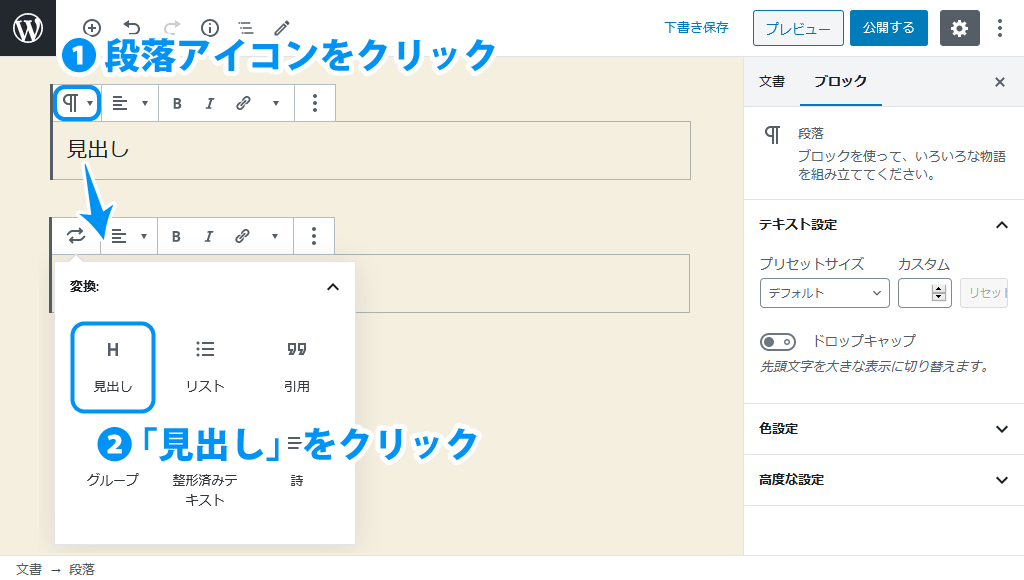Click the リセット reset button

pos(984,293)
